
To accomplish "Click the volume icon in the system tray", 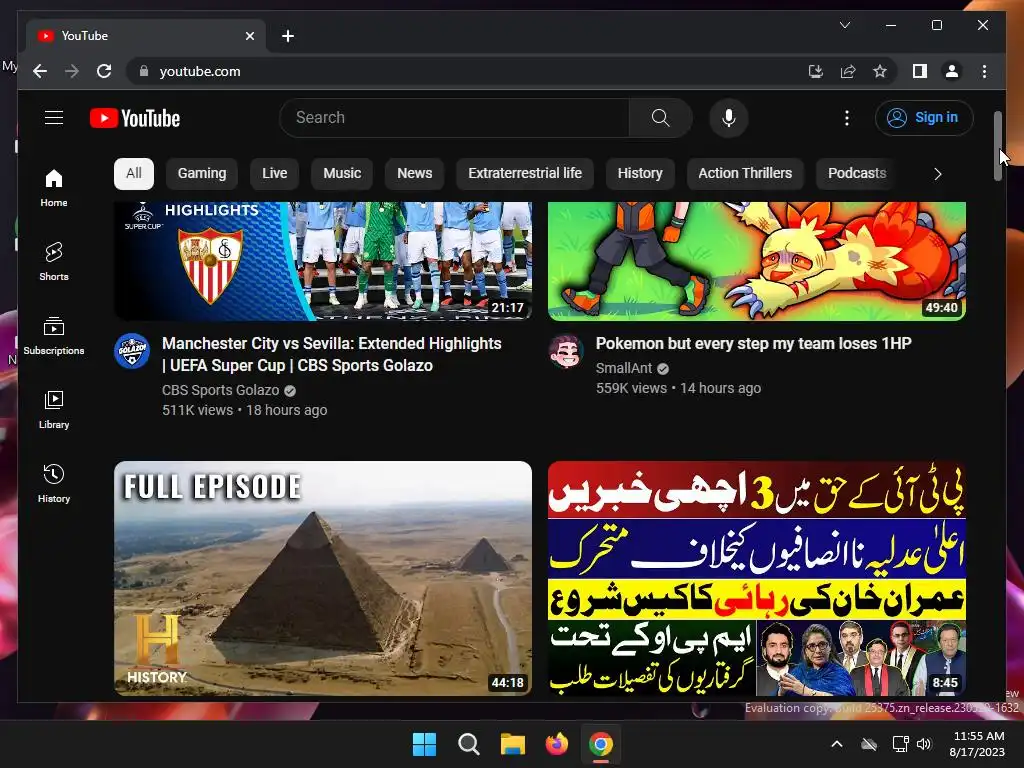I will coord(923,744).
